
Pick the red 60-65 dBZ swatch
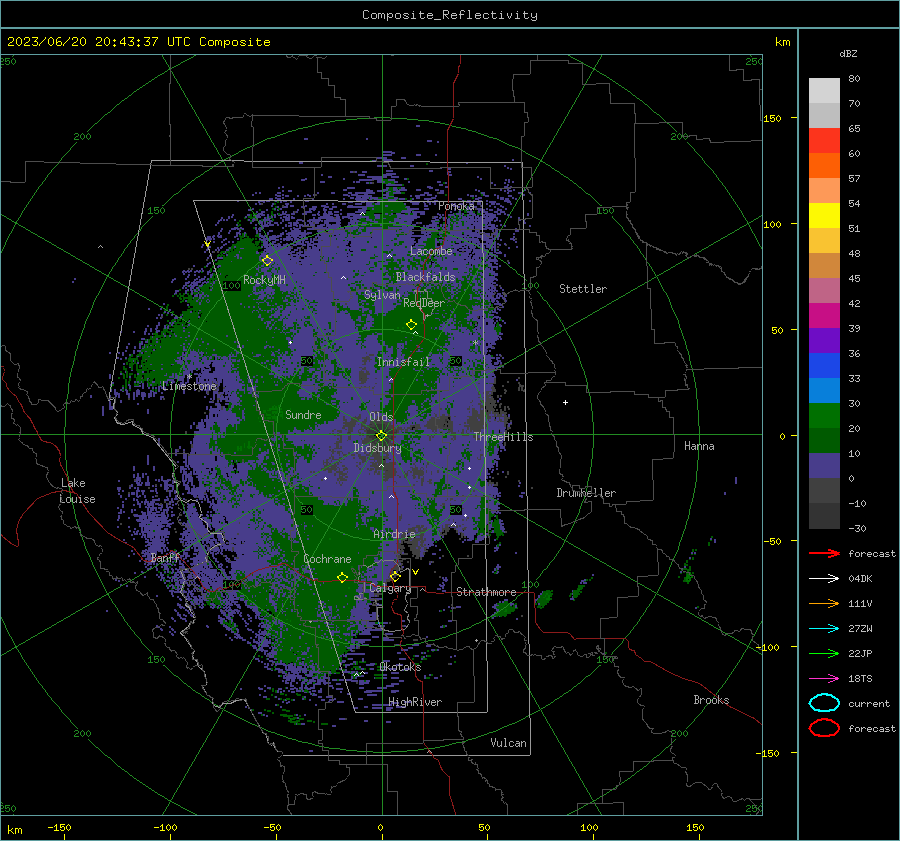click(824, 141)
